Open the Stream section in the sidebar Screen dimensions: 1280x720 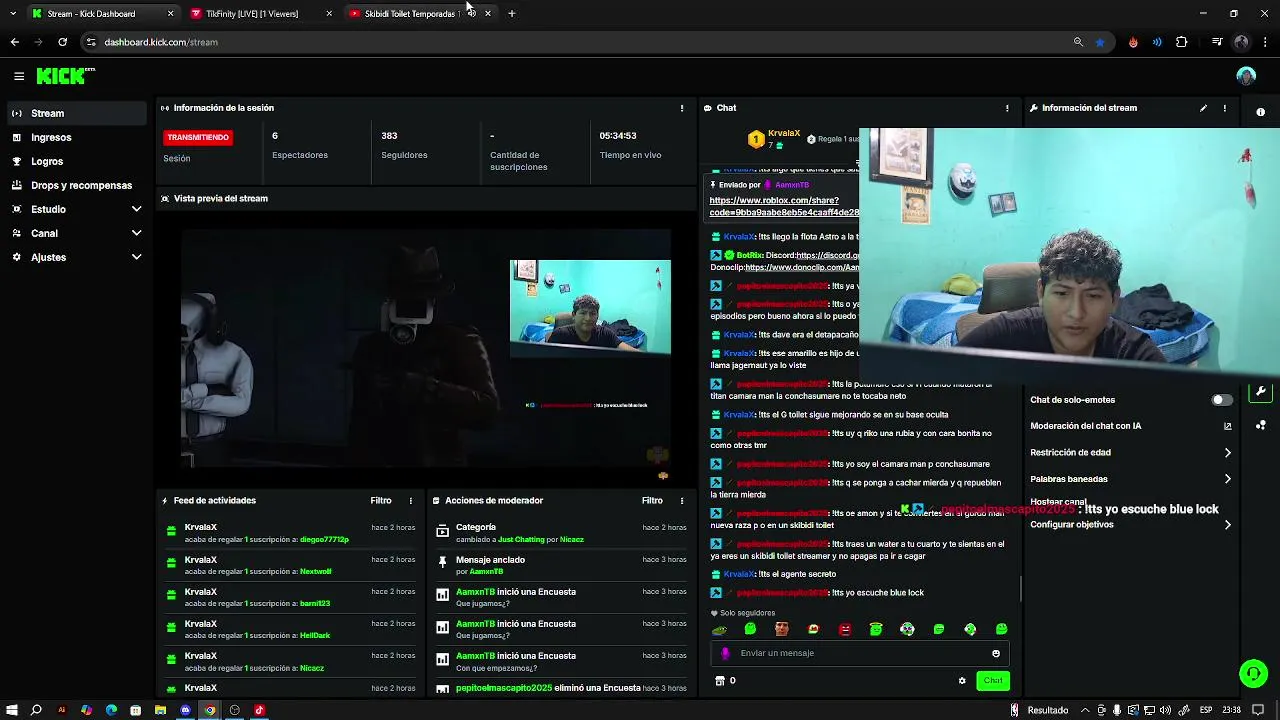point(76,113)
